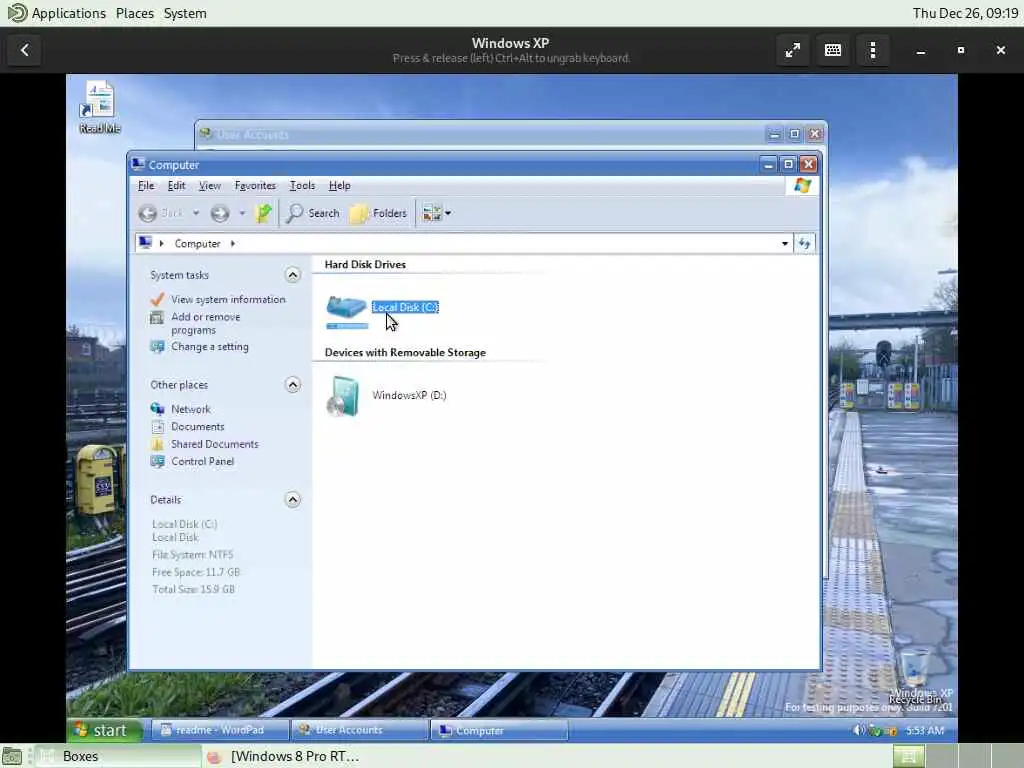Switch to readme - WordPad taskbar button

click(x=219, y=730)
